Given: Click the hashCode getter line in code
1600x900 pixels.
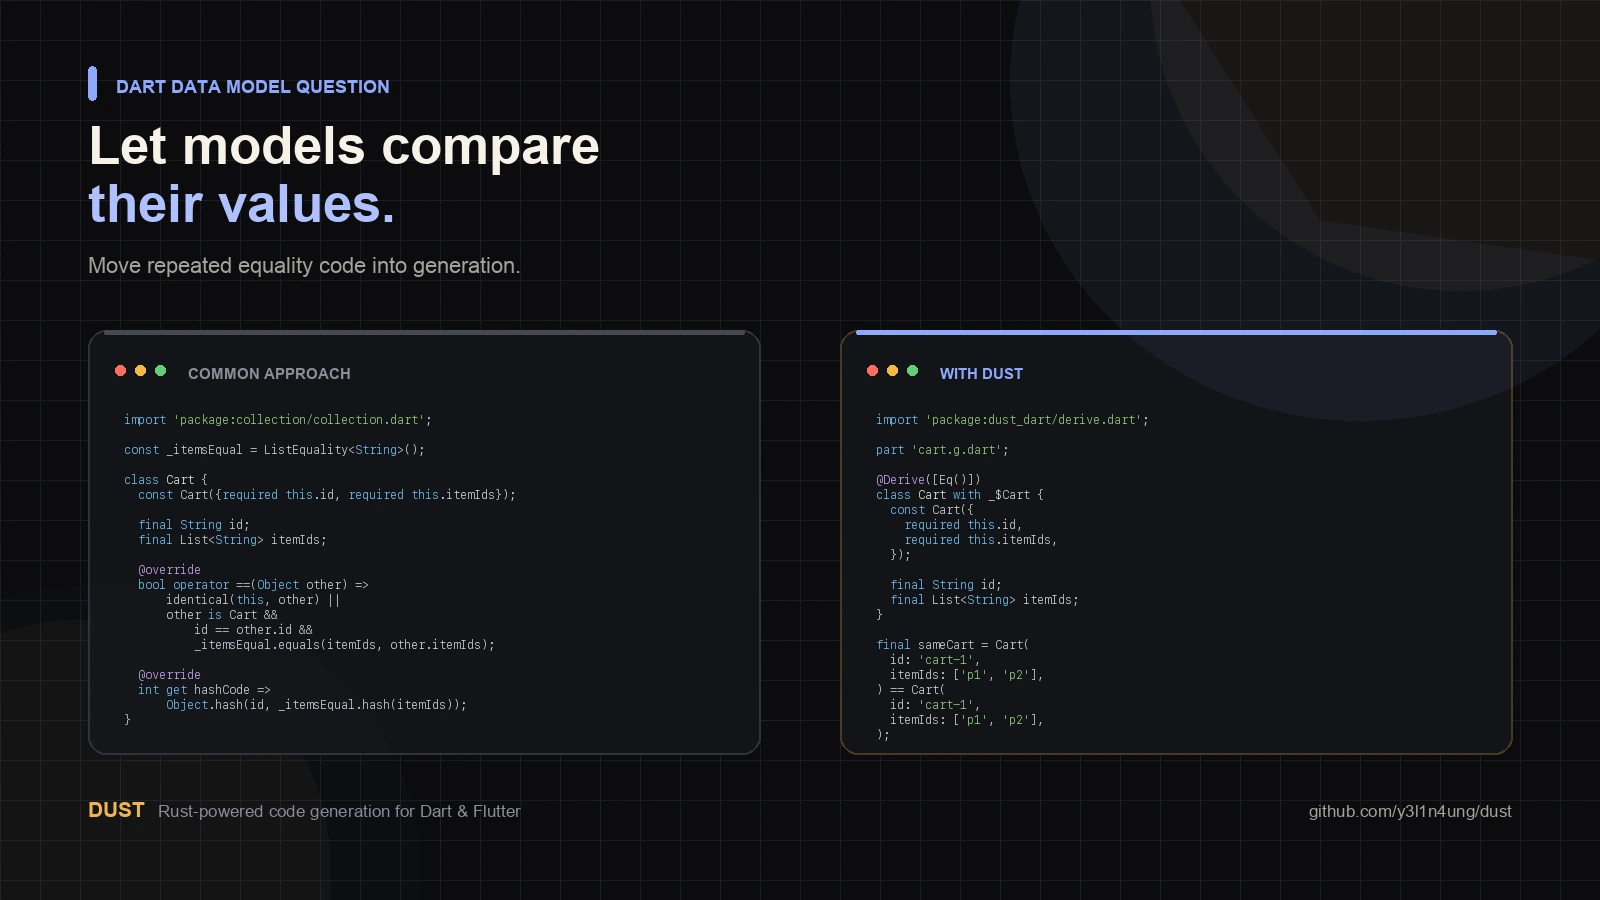Looking at the screenshot, I should [204, 690].
